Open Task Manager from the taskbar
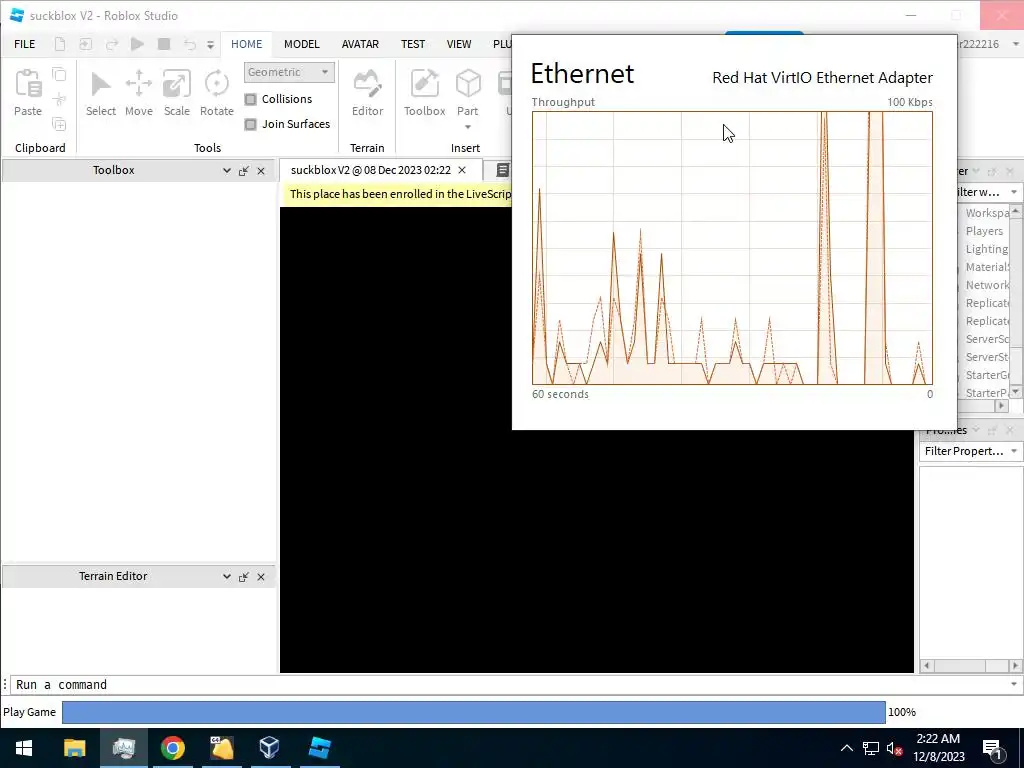 click(x=123, y=748)
